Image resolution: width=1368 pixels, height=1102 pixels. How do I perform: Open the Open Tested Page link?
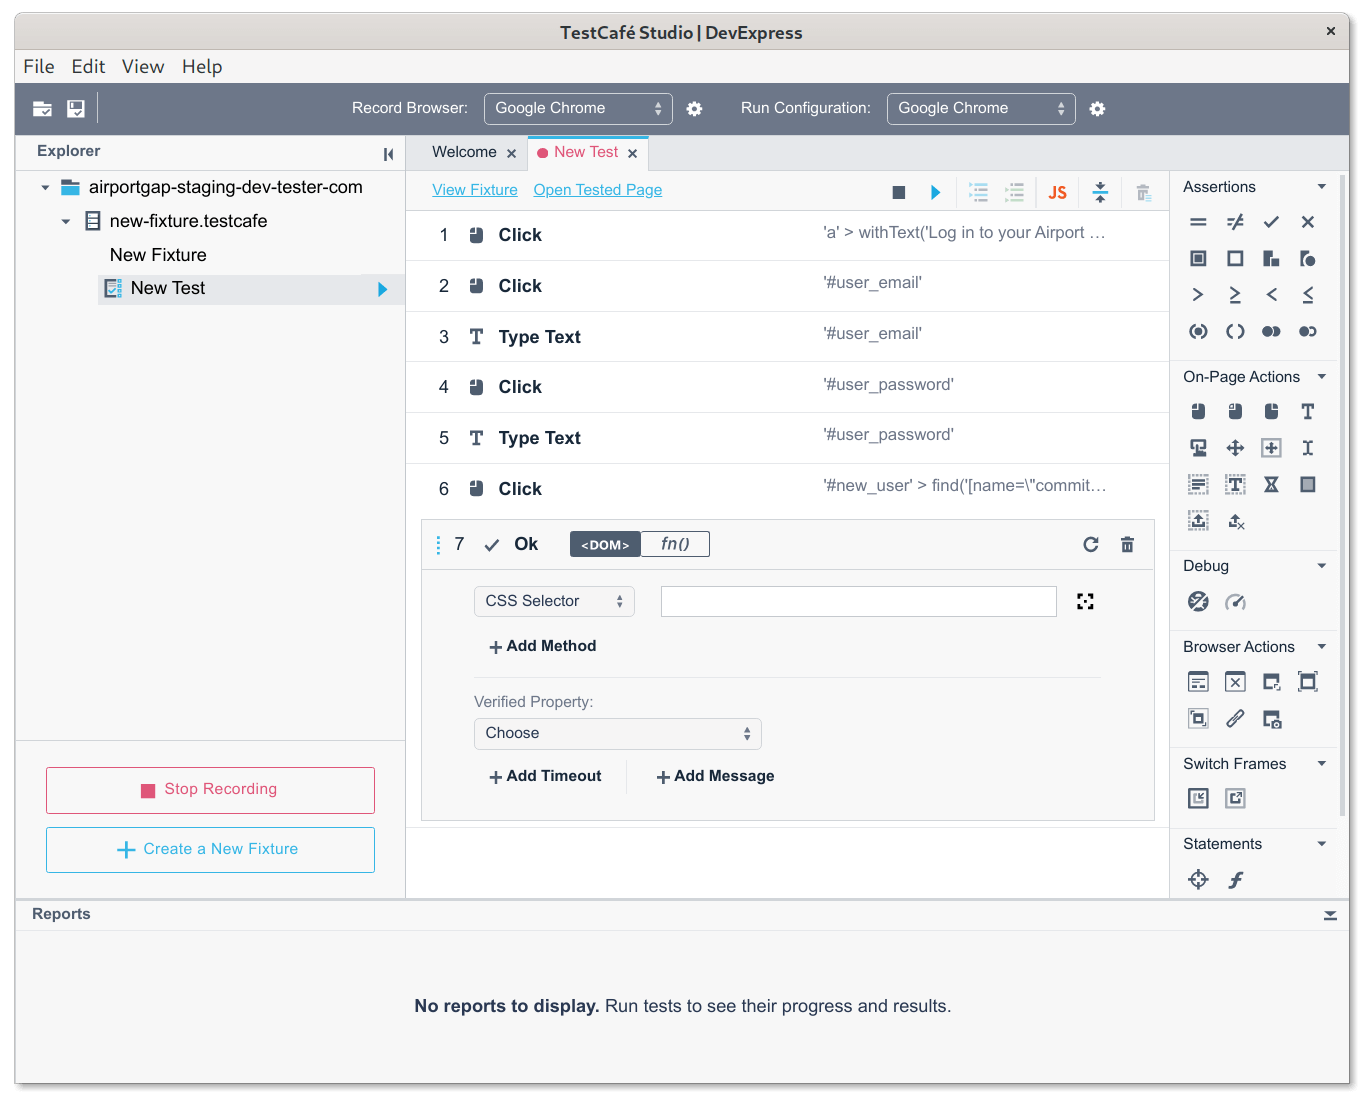[598, 190]
